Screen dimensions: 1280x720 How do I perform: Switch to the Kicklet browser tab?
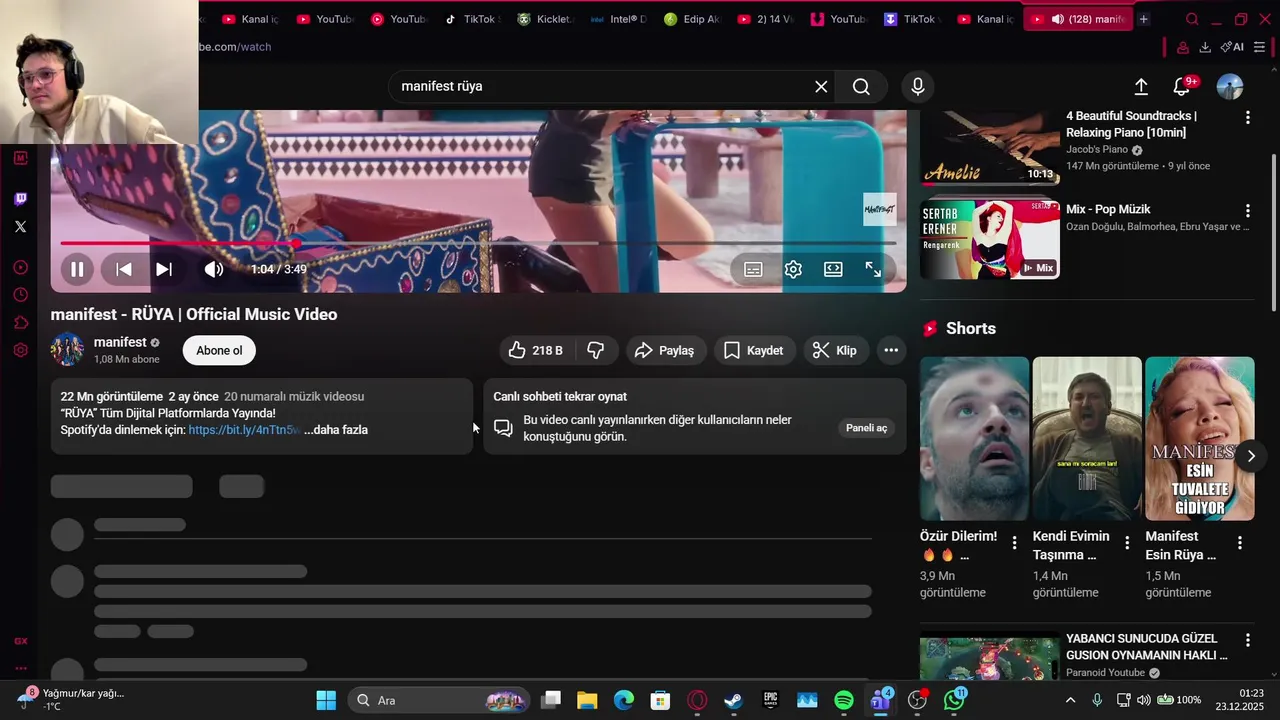[544, 19]
